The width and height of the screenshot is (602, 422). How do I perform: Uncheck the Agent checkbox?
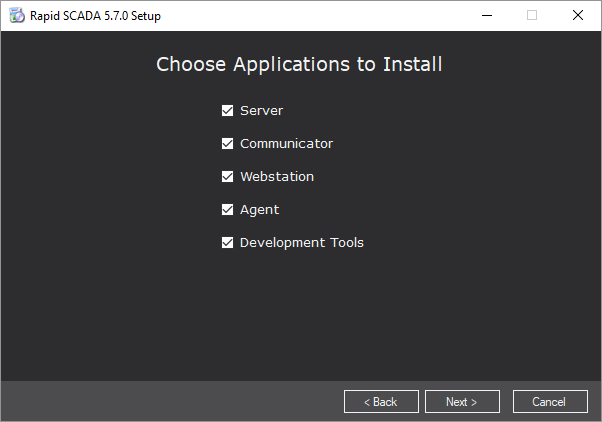pos(227,210)
